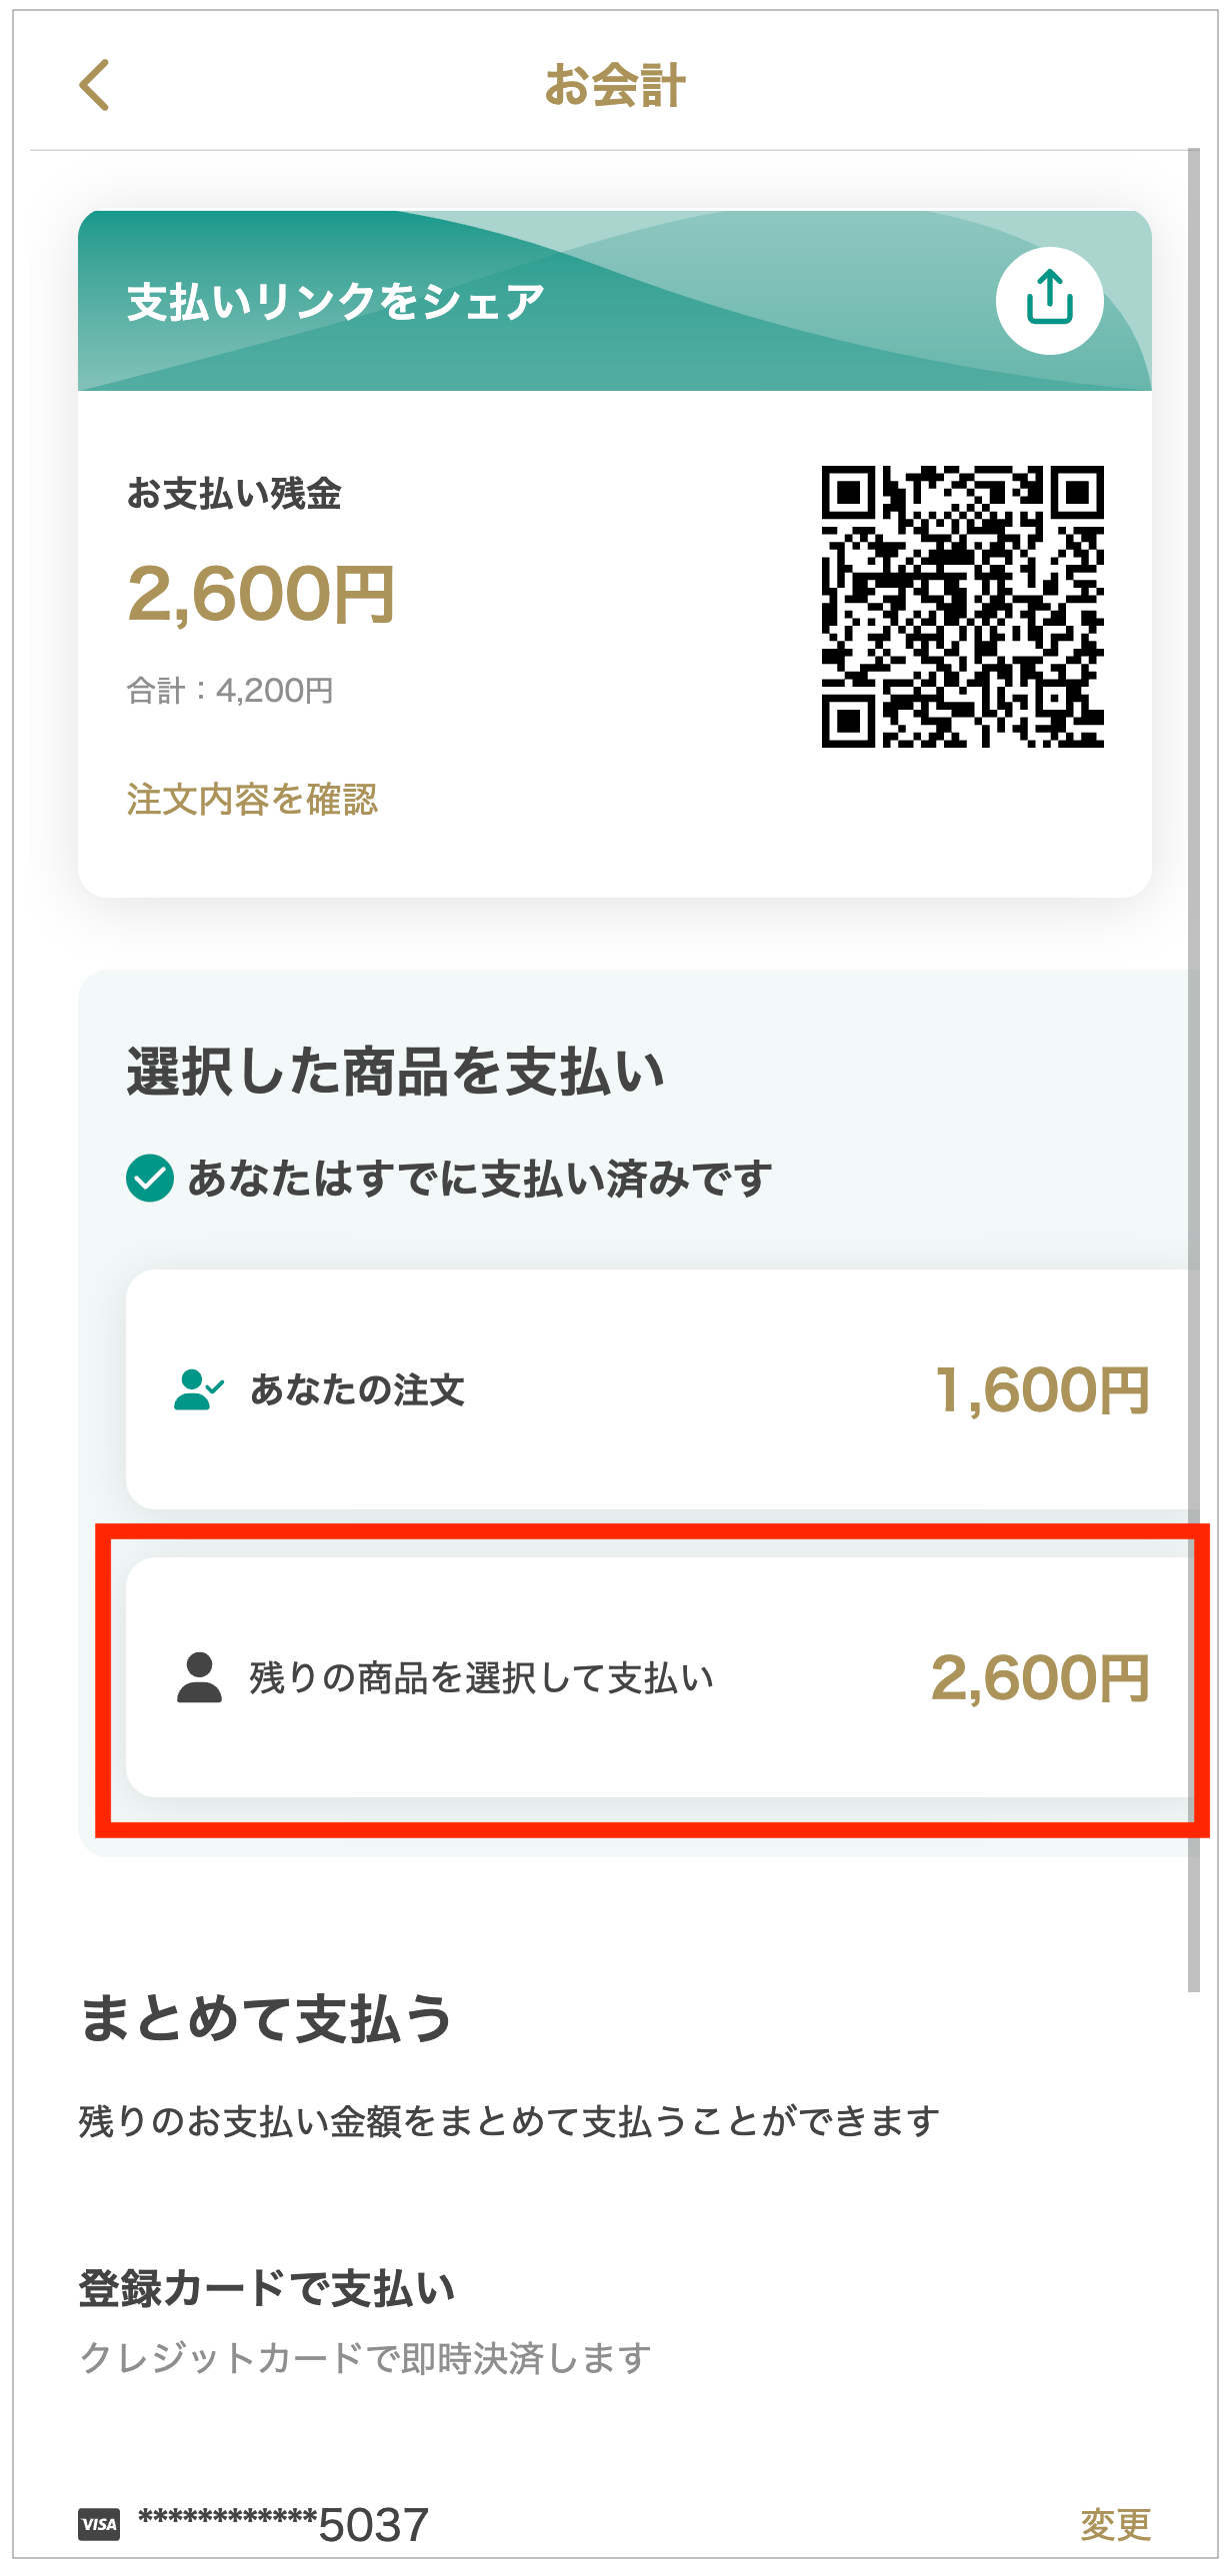Click the vertical scrollbar on the right
The image size is (1232, 2576).
(1193, 1070)
